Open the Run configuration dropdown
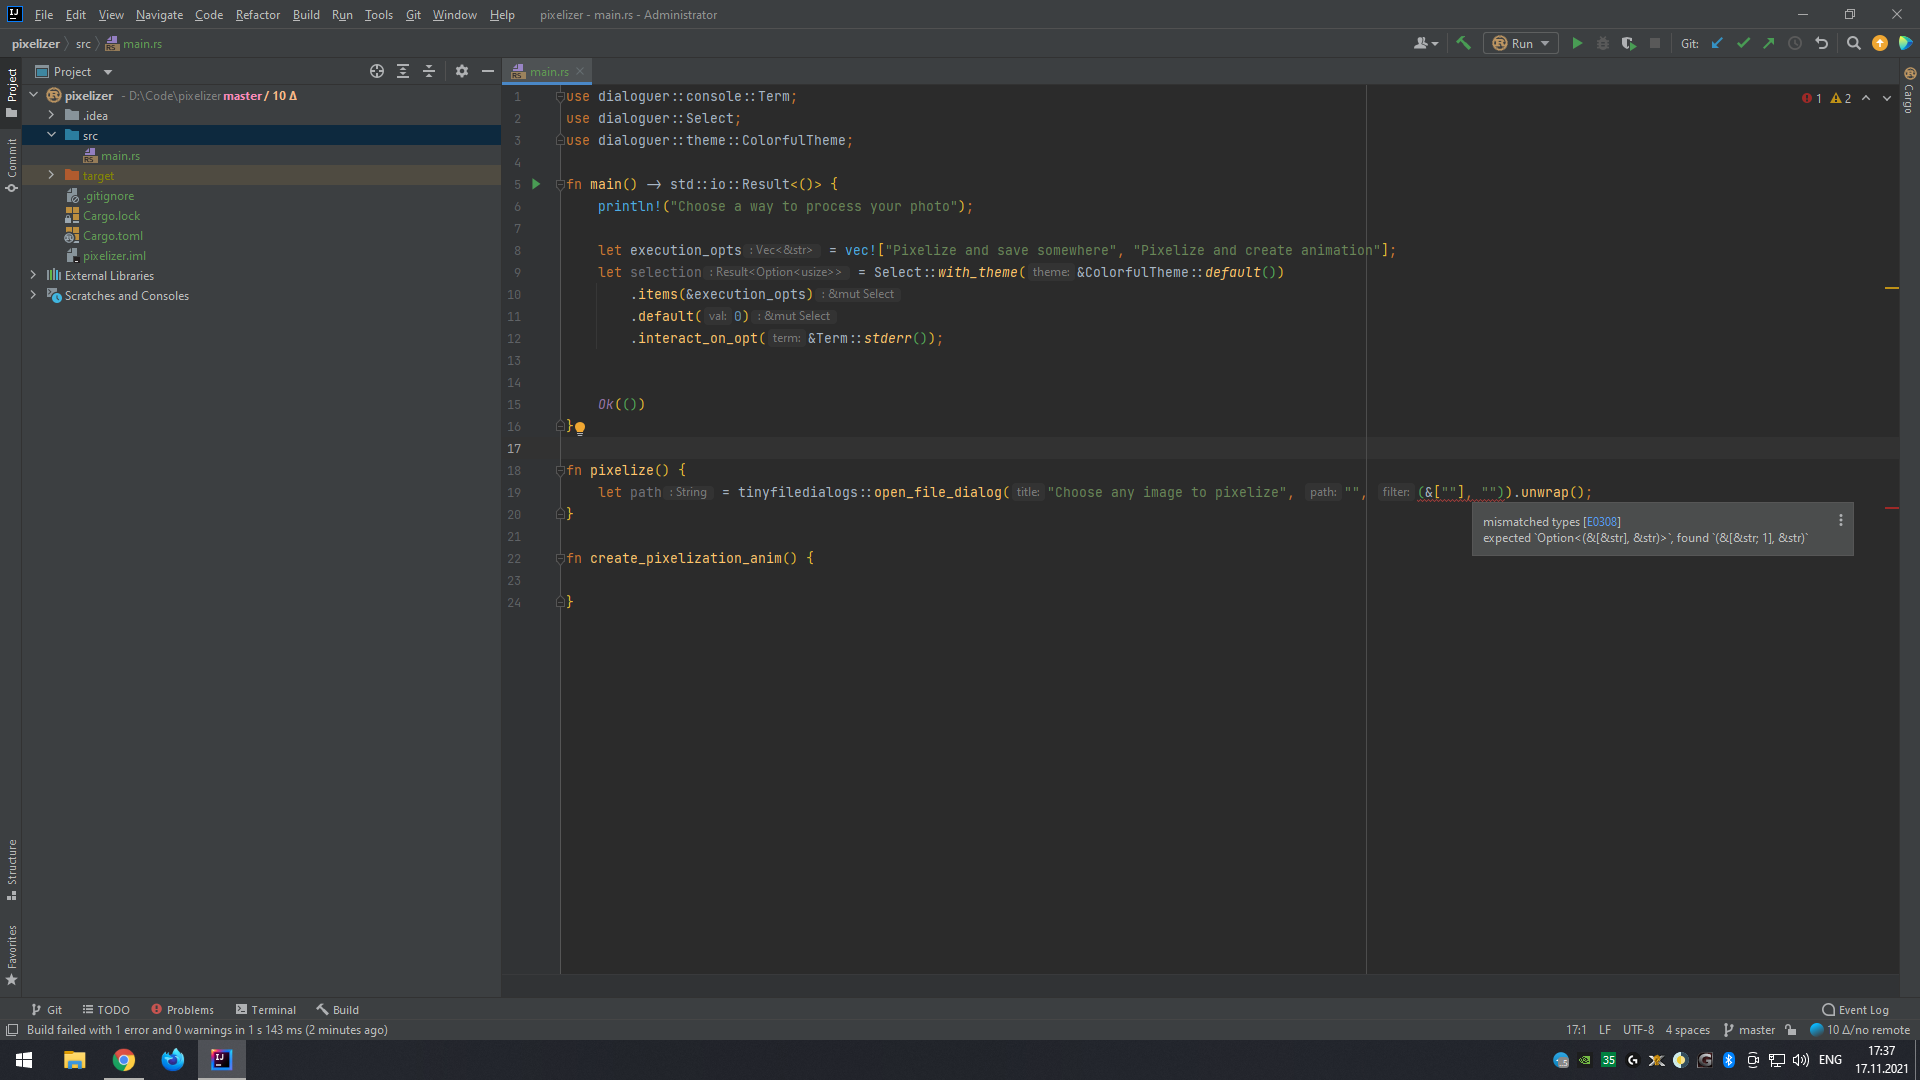The height and width of the screenshot is (1080, 1920). [1521, 43]
